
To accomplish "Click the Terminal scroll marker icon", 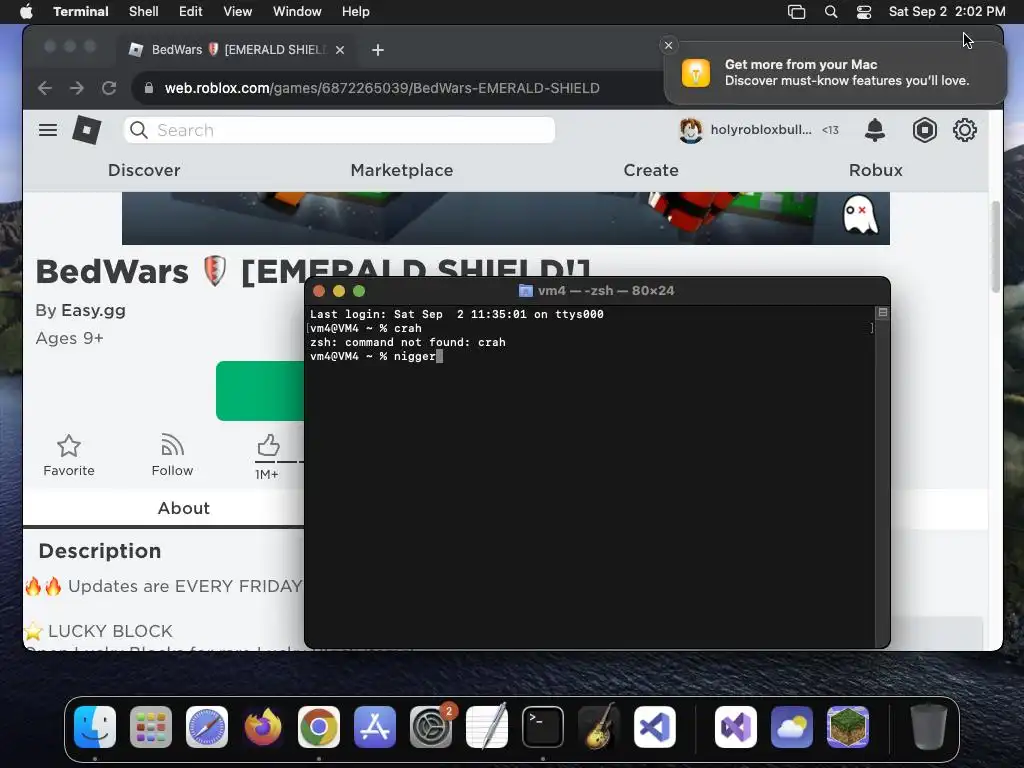I will (882, 313).
